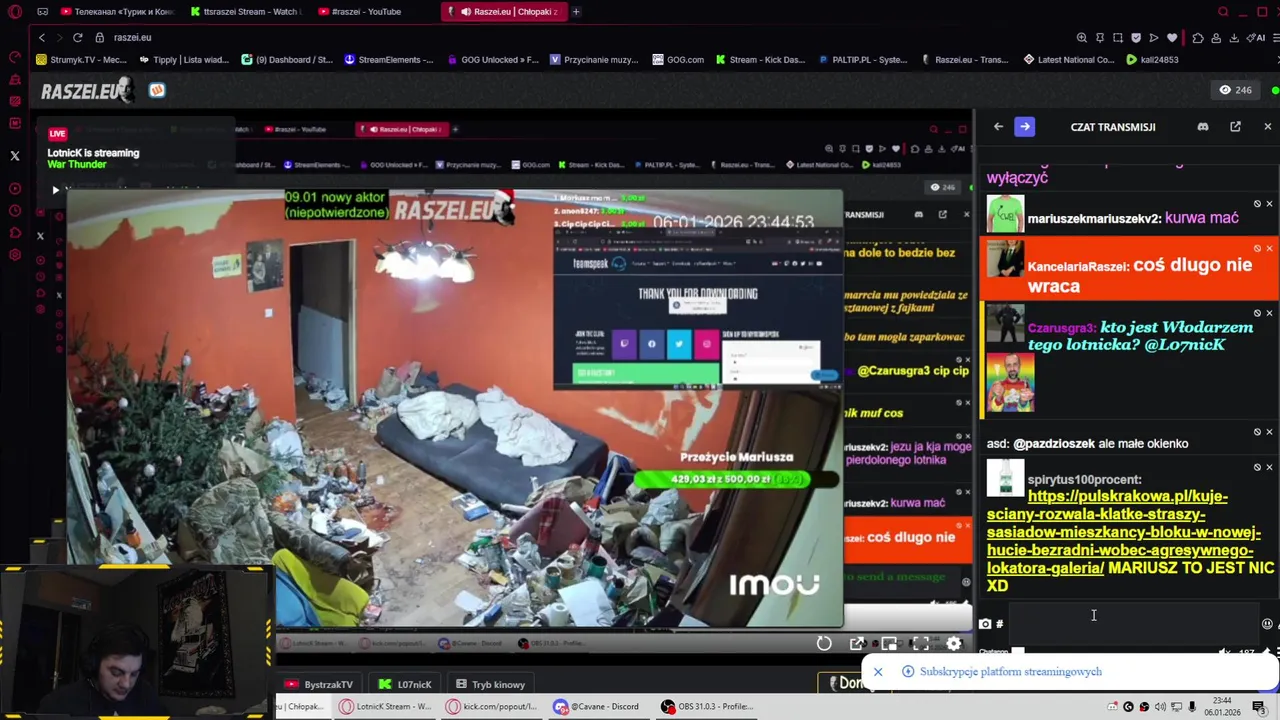This screenshot has height=720, width=1280.
Task: Delete the asd chat message
Action: (1270, 432)
